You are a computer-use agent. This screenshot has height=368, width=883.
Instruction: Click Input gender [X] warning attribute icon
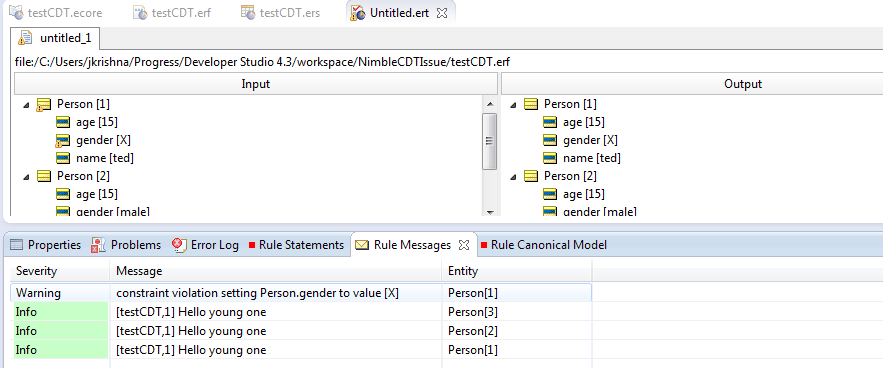tap(63, 140)
